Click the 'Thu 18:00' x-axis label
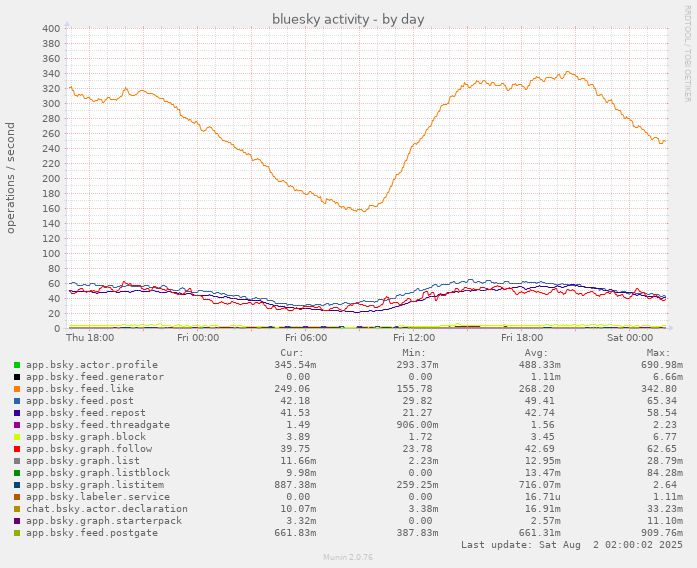The width and height of the screenshot is (697, 568). [90, 338]
